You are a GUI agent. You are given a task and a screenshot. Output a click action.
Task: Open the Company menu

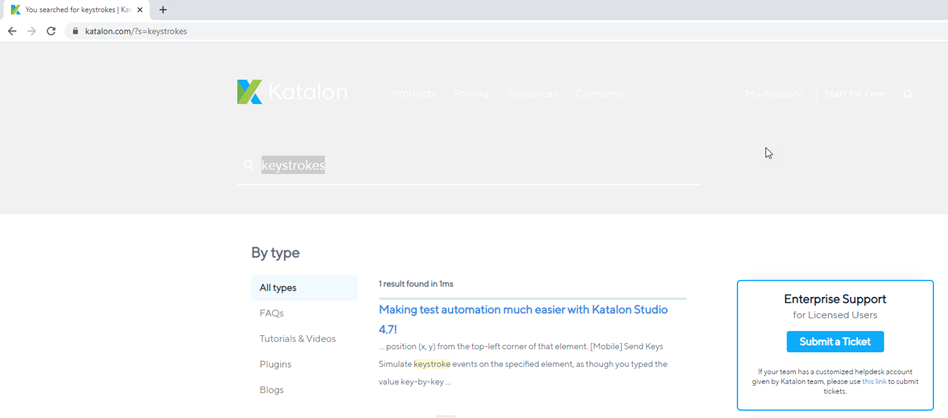[599, 94]
